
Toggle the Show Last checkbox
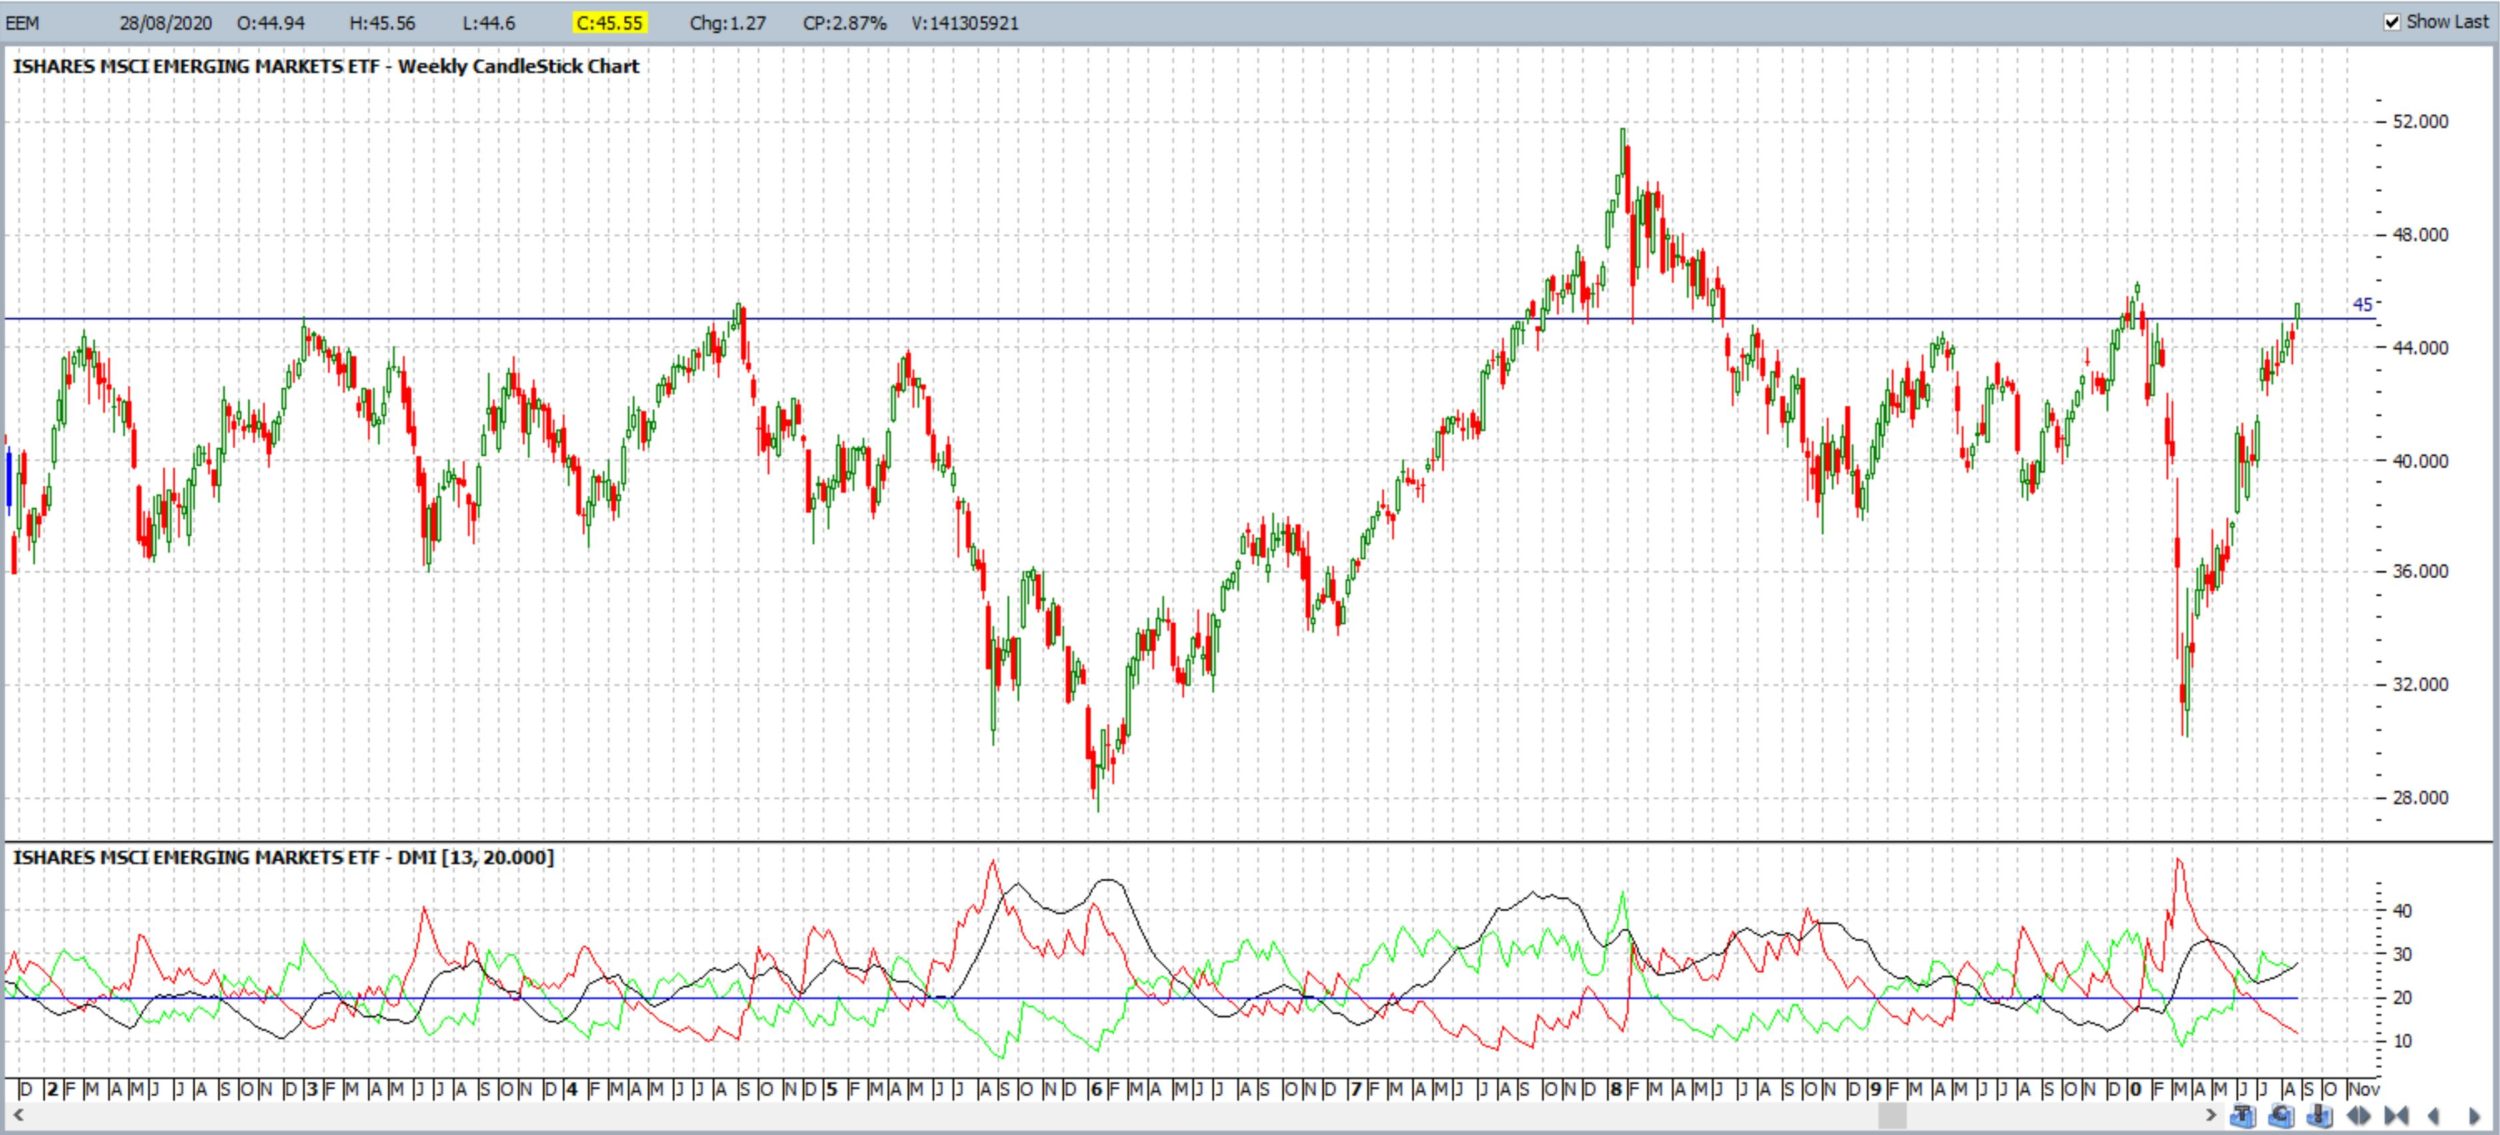(2392, 22)
